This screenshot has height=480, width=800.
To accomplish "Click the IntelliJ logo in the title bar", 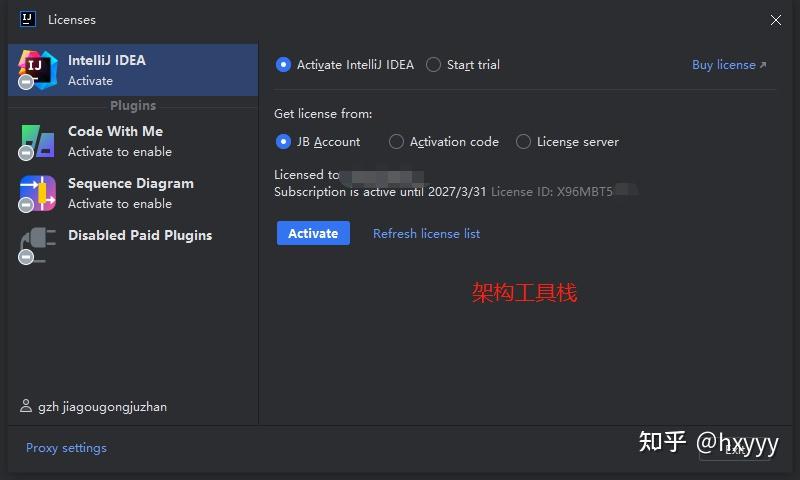I will pos(28,19).
